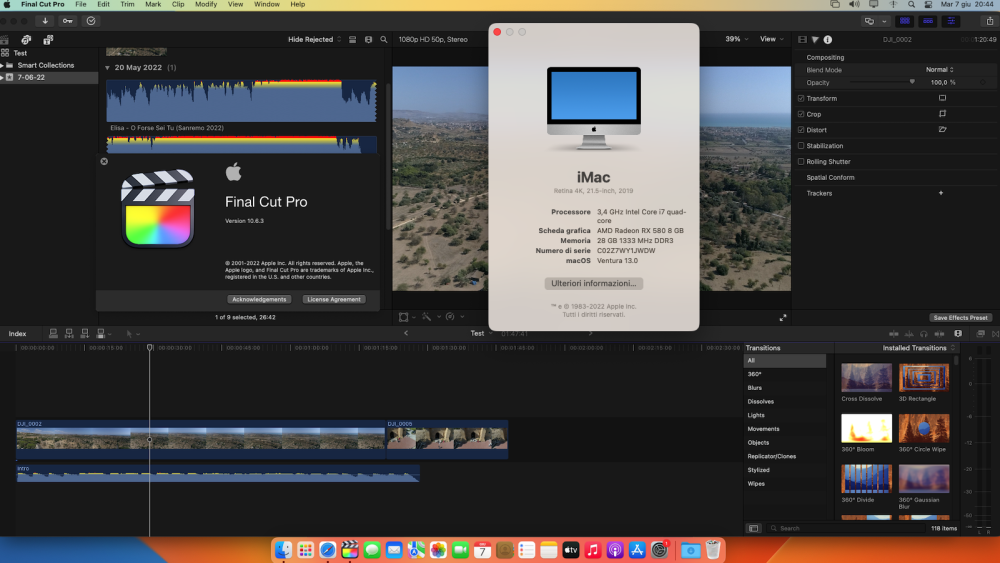
Task: Show the Photos and Audio sidebar
Action: click(26, 40)
